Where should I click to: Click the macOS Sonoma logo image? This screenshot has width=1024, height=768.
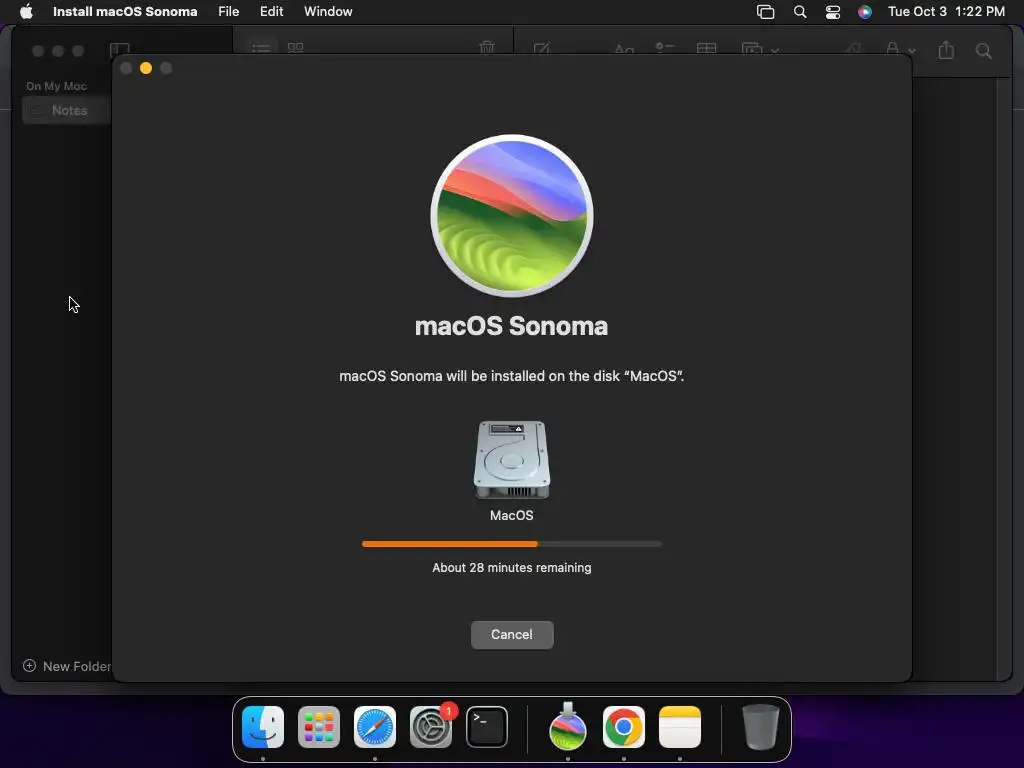(512, 216)
